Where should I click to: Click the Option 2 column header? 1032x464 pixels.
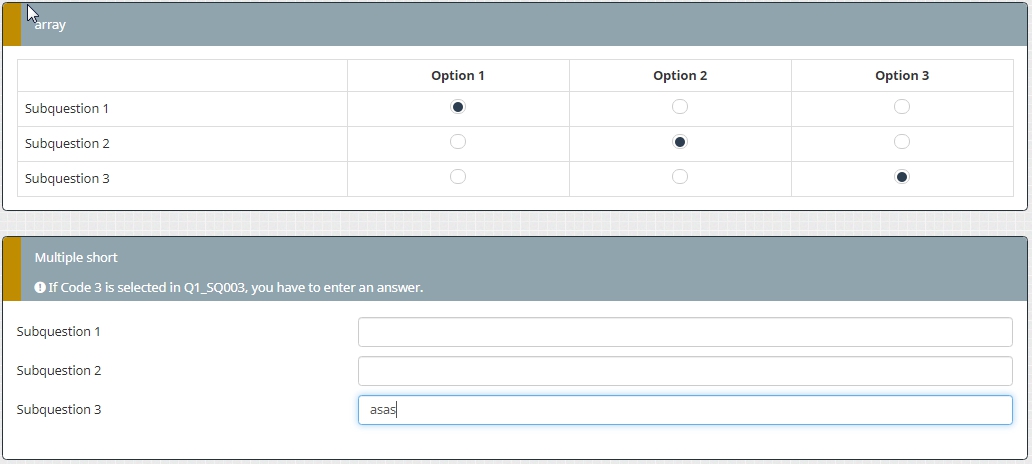point(680,76)
